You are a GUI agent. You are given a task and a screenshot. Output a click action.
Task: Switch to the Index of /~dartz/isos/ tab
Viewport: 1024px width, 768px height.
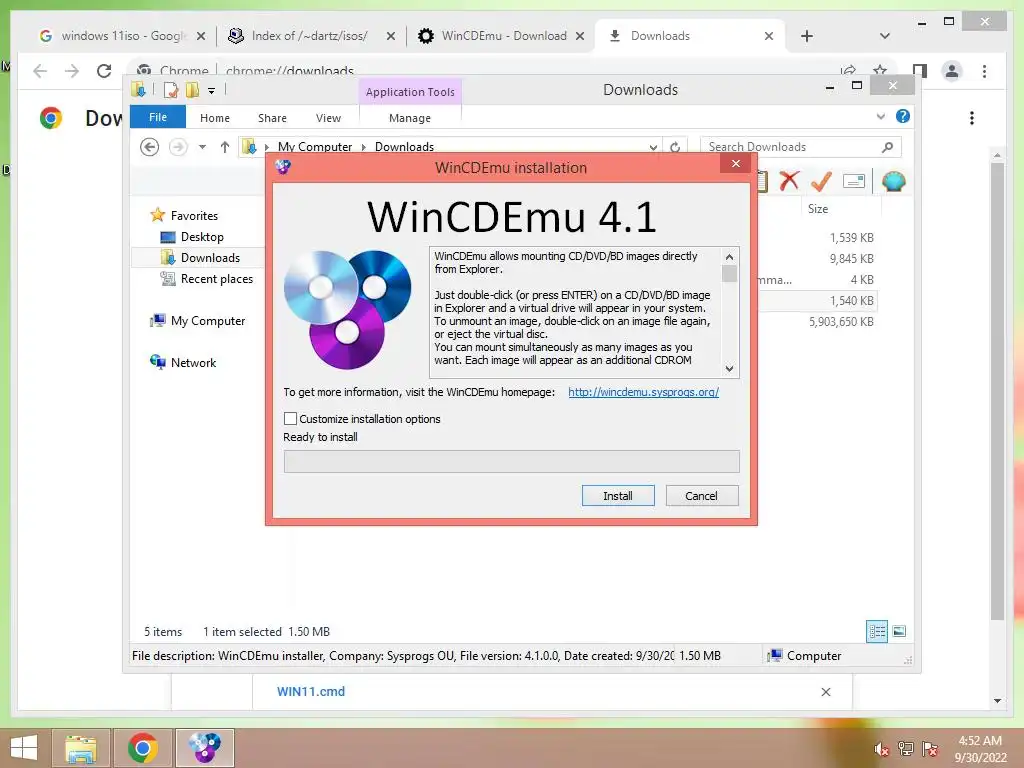tap(310, 35)
